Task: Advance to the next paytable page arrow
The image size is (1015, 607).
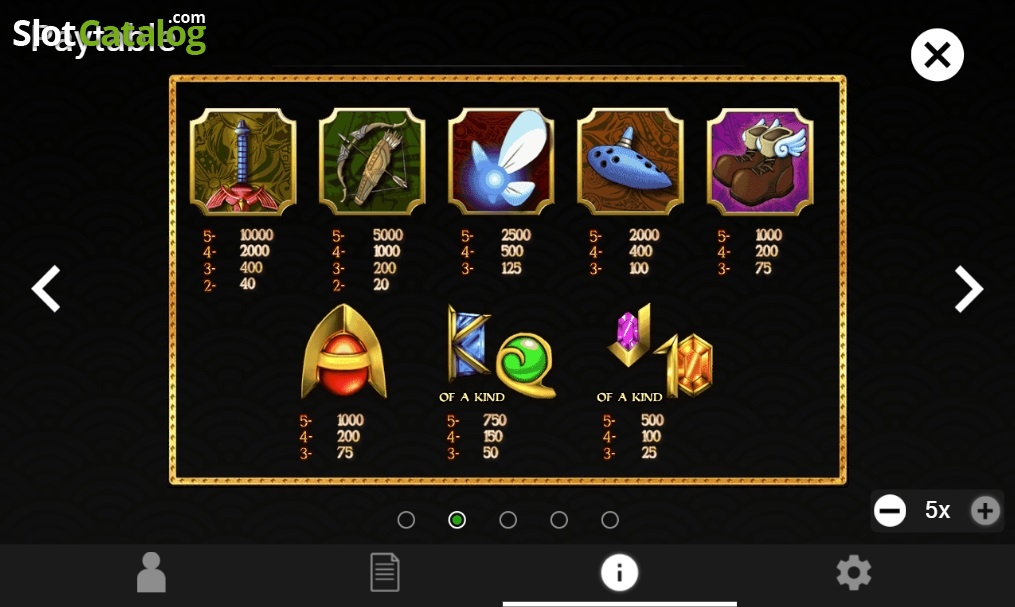Action: pyautogui.click(x=969, y=289)
